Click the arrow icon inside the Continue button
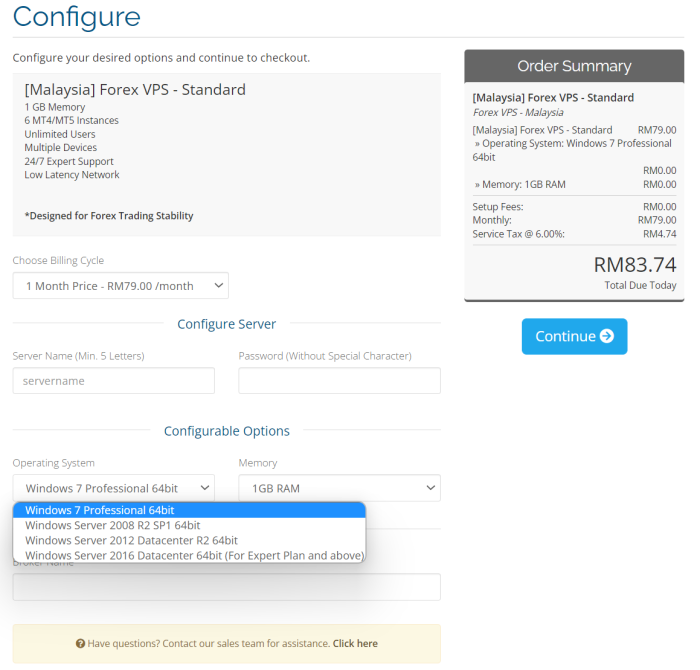 [x=606, y=337]
